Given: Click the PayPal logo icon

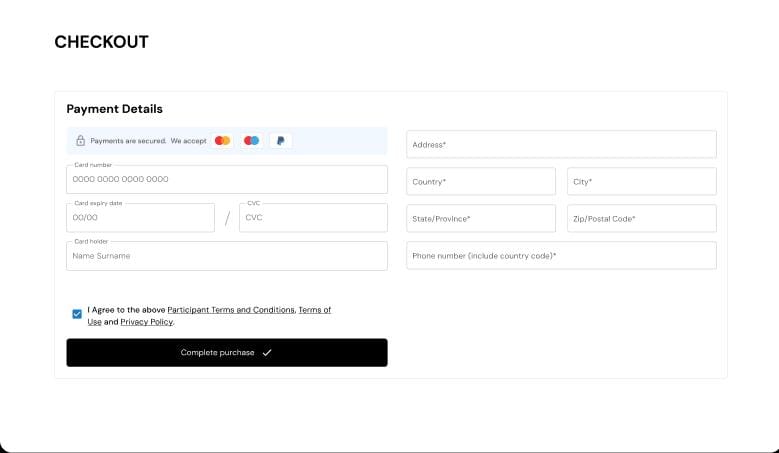Looking at the screenshot, I should [x=281, y=141].
